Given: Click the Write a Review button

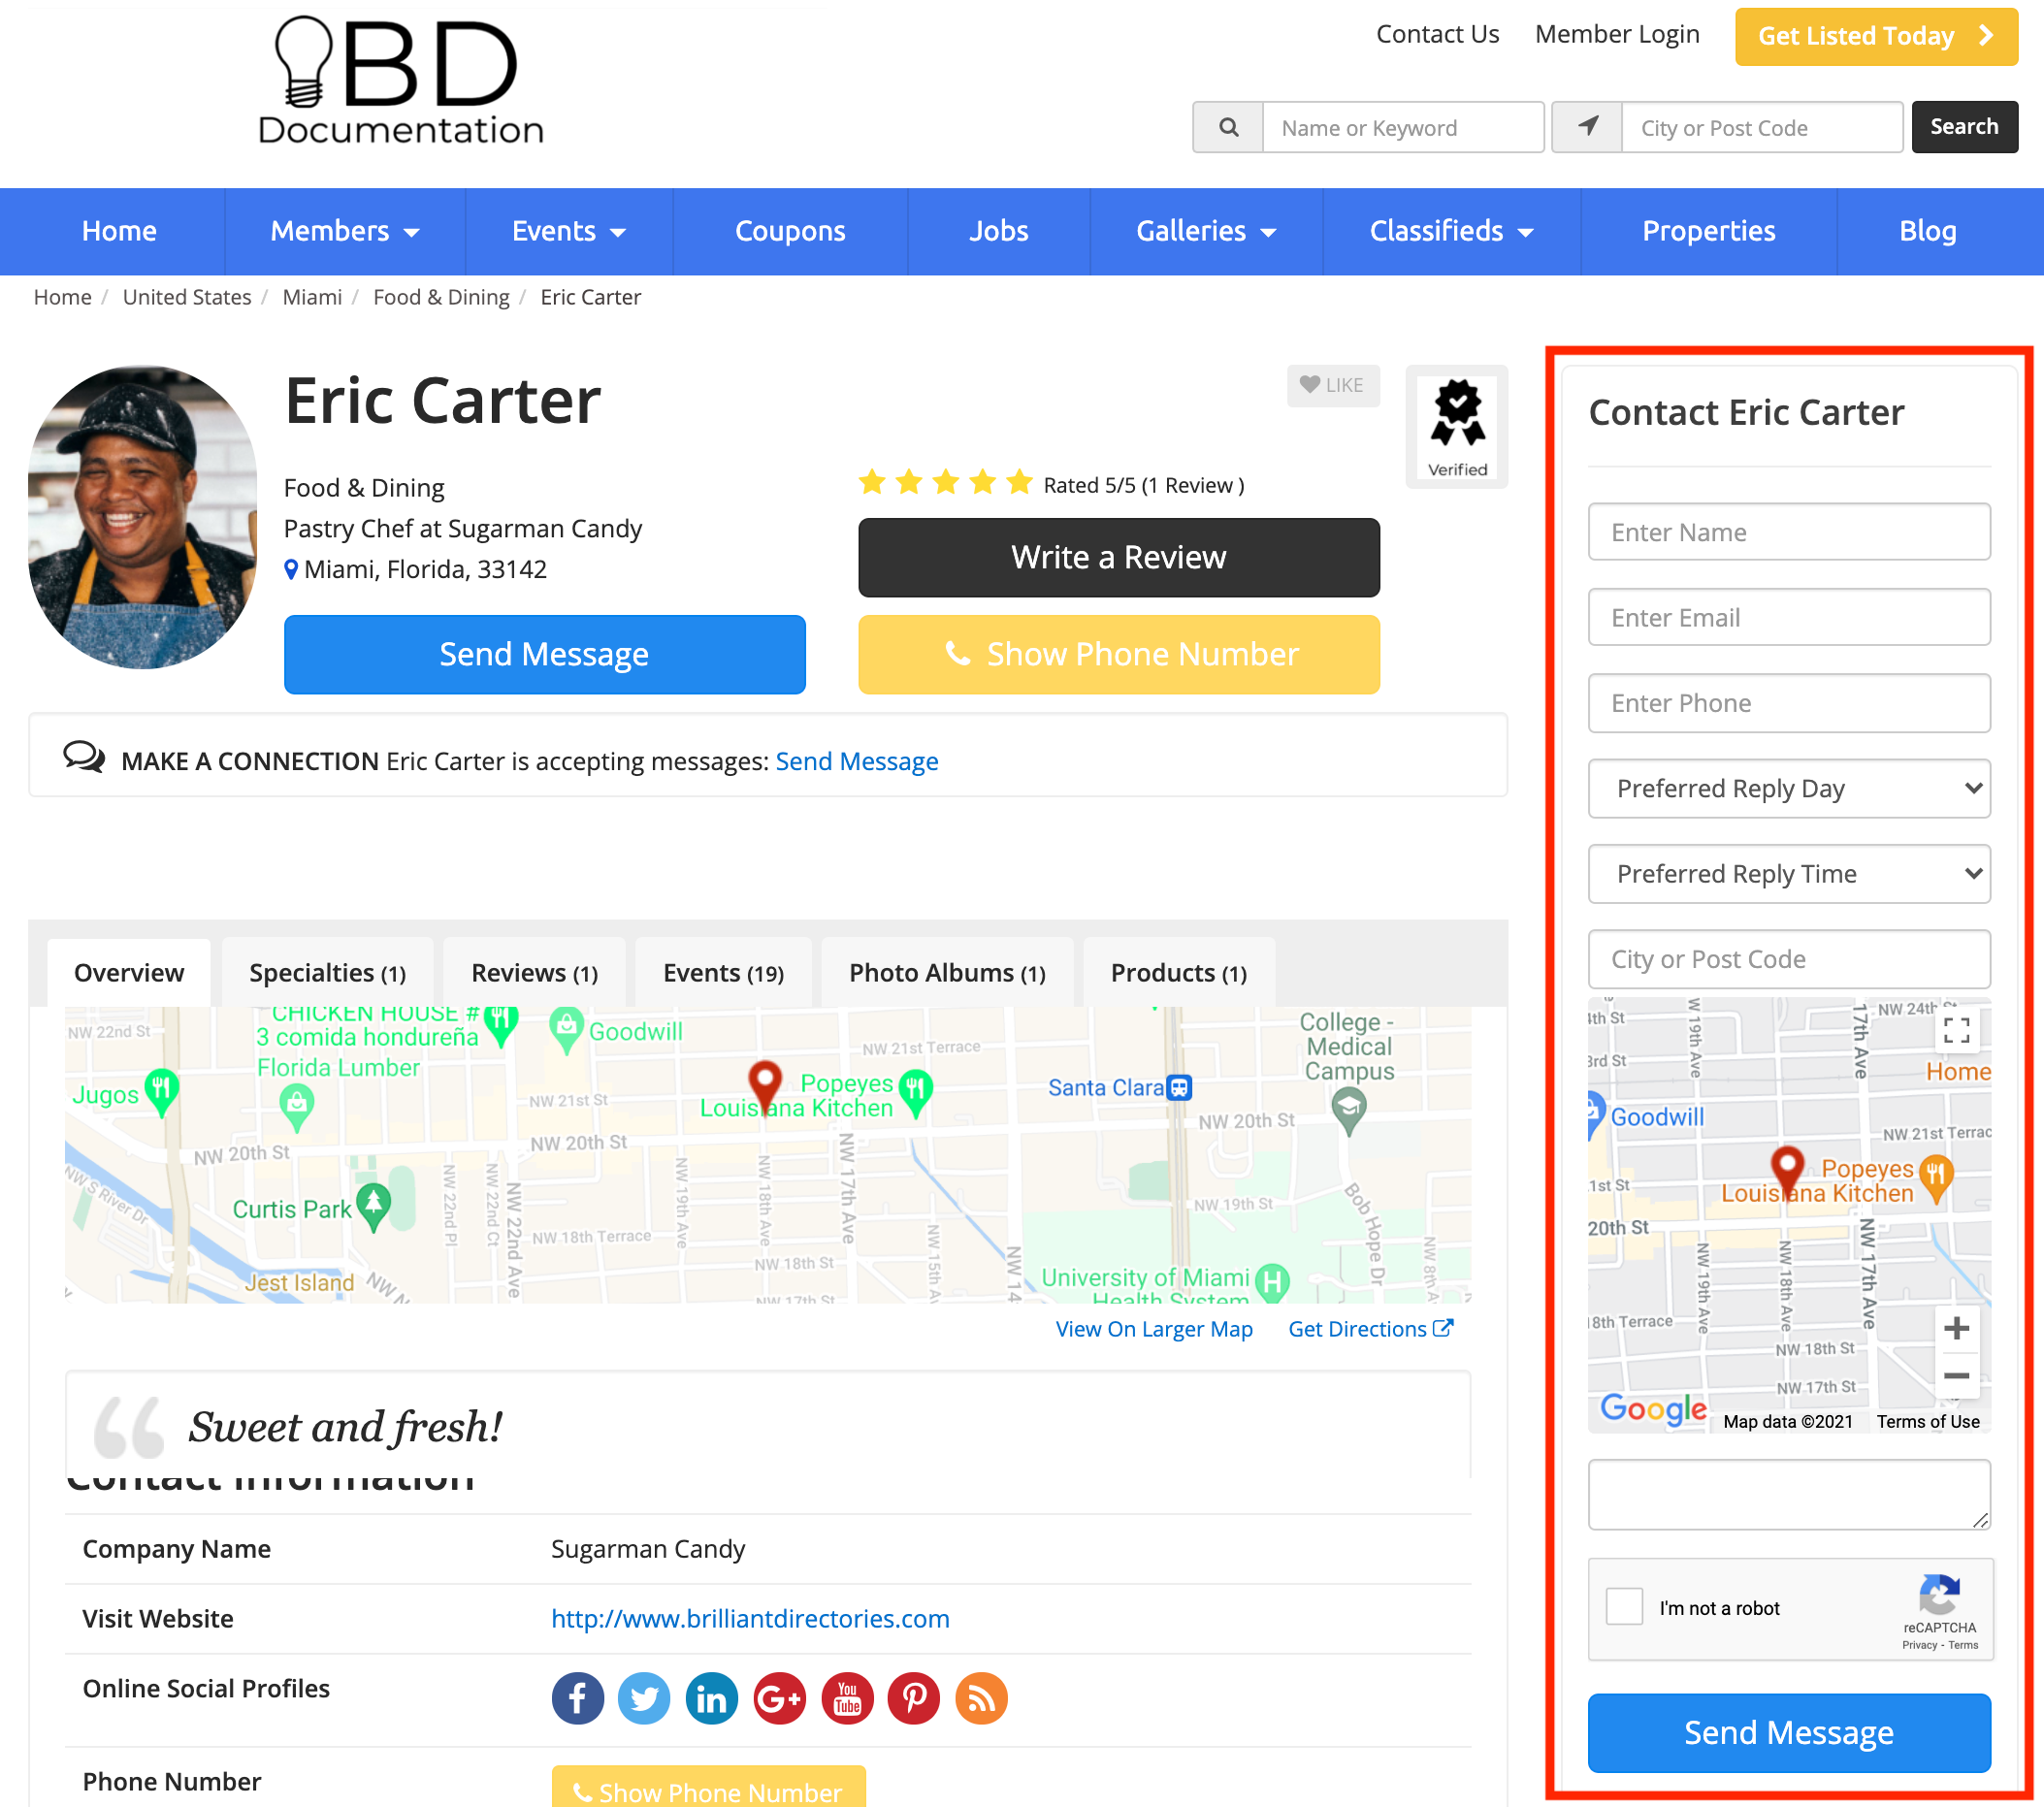Looking at the screenshot, I should click(1118, 557).
